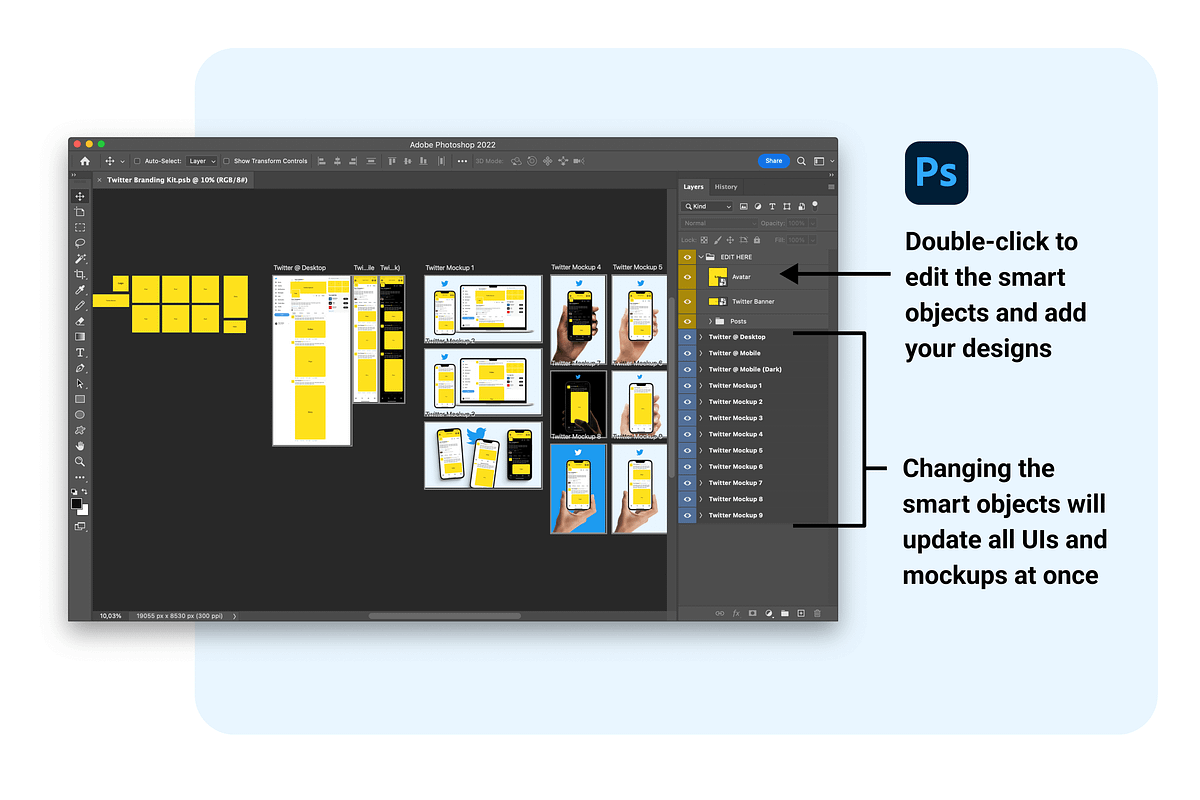Viewport: 1200px width, 800px height.
Task: Filter layers by type (T) icon
Action: pos(773,206)
